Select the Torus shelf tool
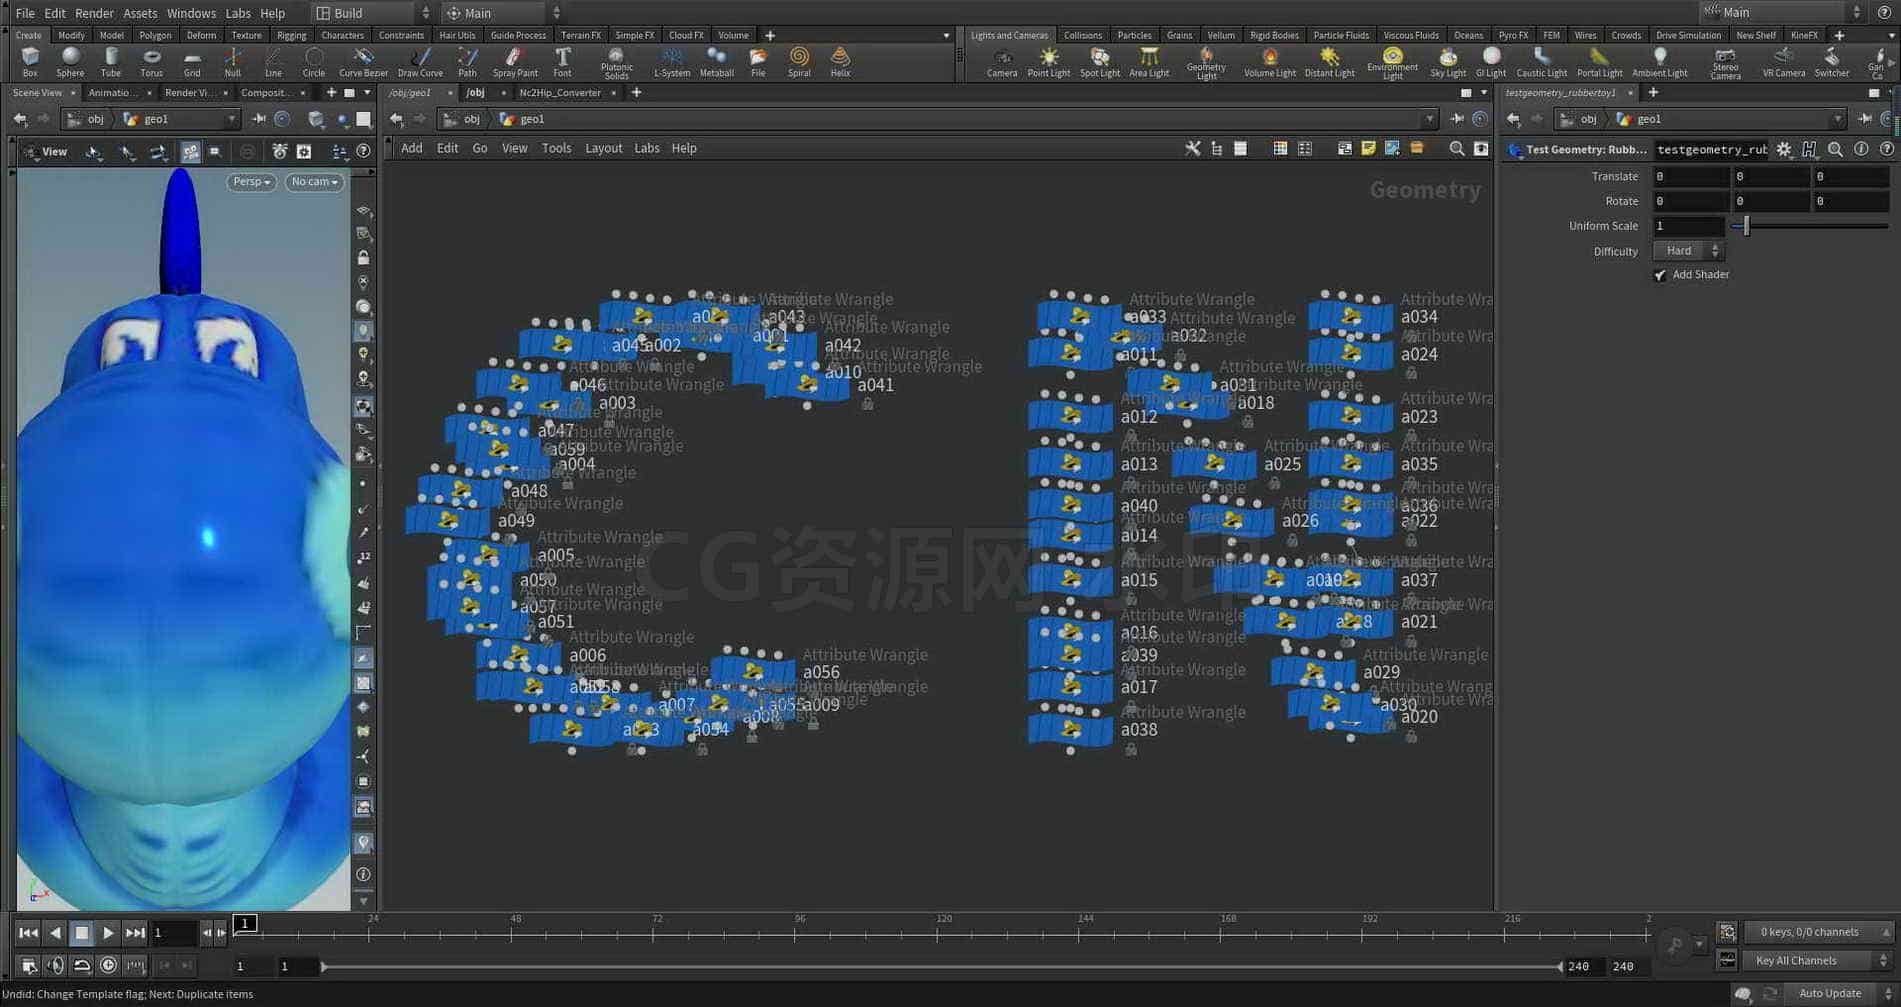Viewport: 1901px width, 1007px height. (x=151, y=61)
